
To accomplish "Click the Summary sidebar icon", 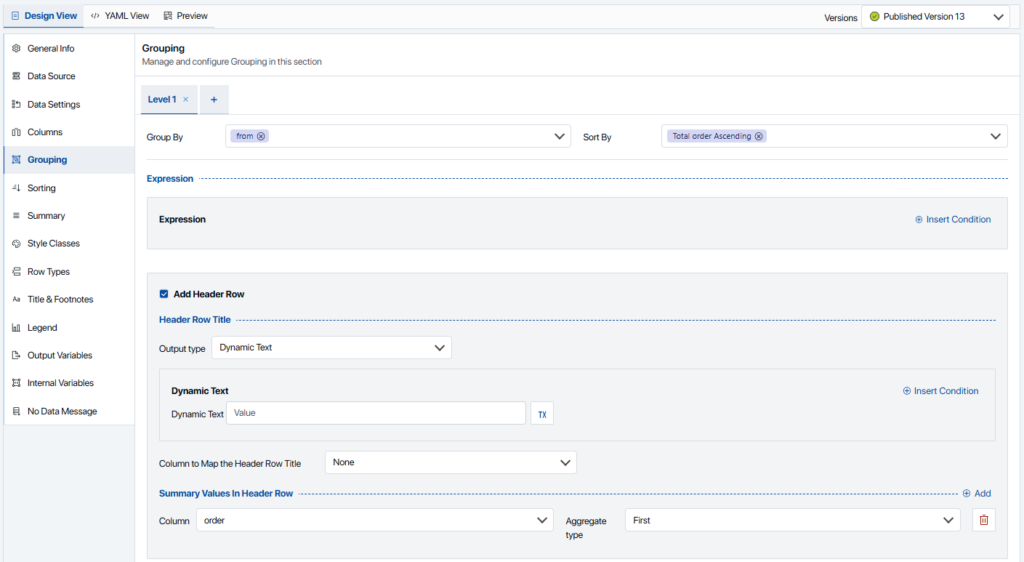I will coord(16,215).
